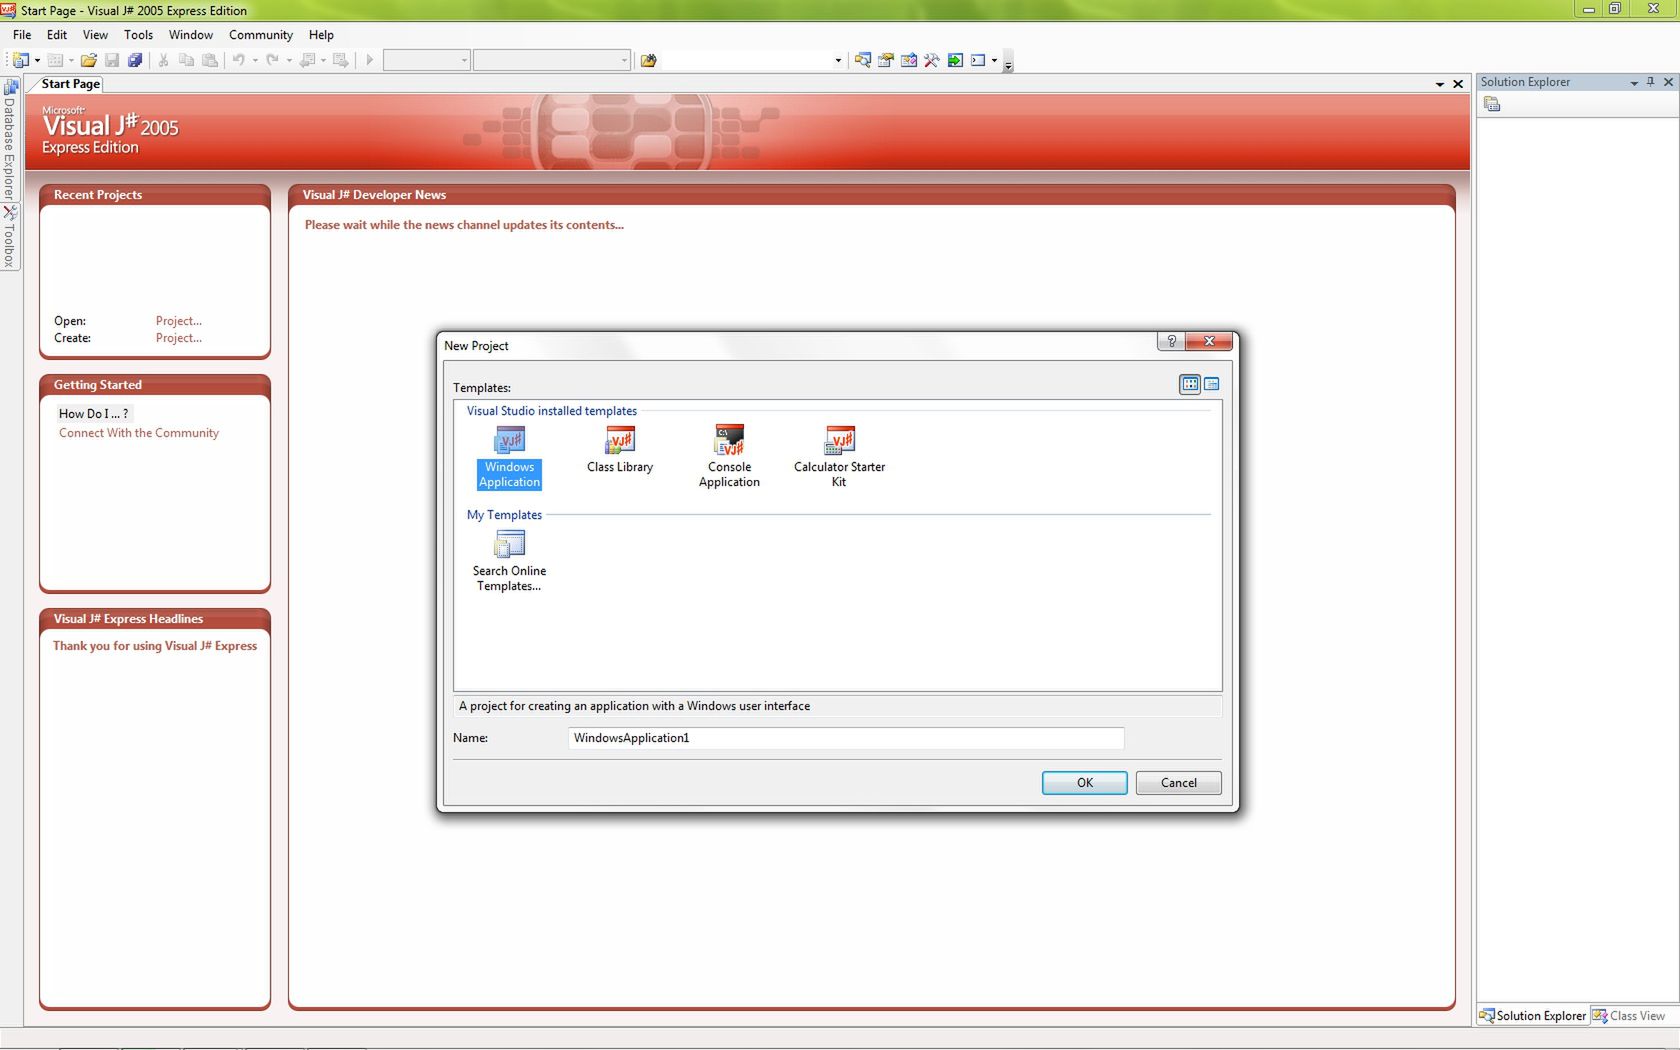This screenshot has width=1680, height=1050.
Task: Expand the Toolbox side tab
Action: [10, 238]
